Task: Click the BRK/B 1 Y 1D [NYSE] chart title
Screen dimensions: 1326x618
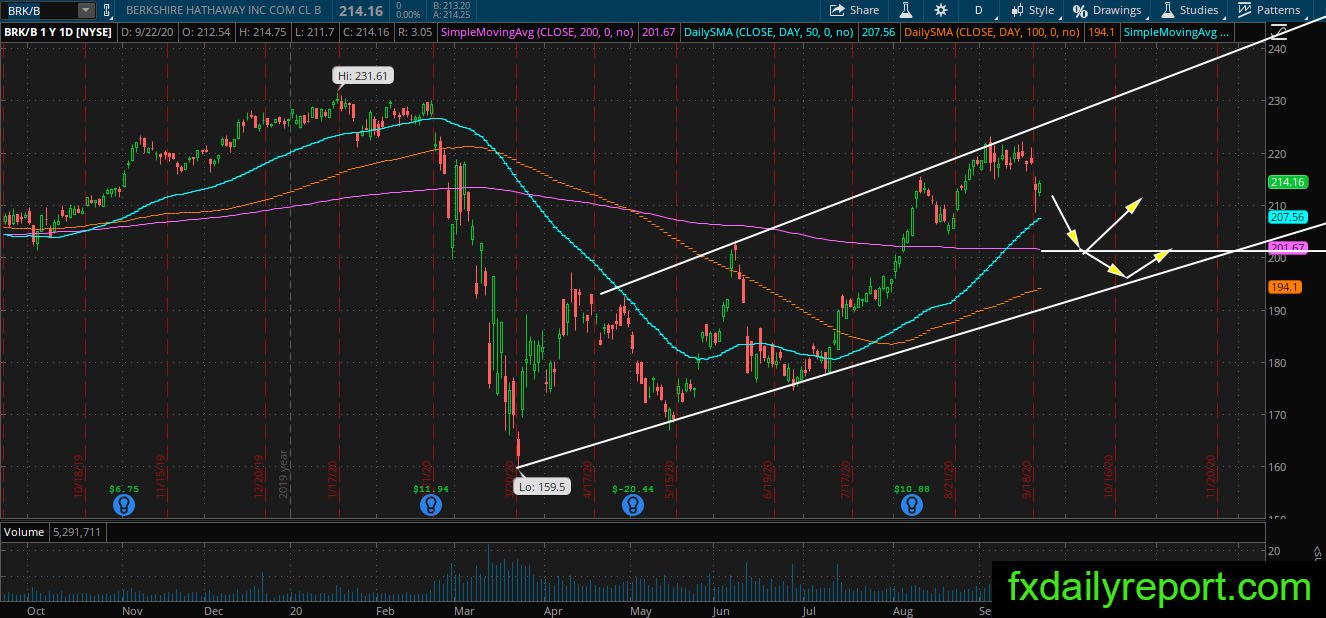Action: click(x=58, y=33)
